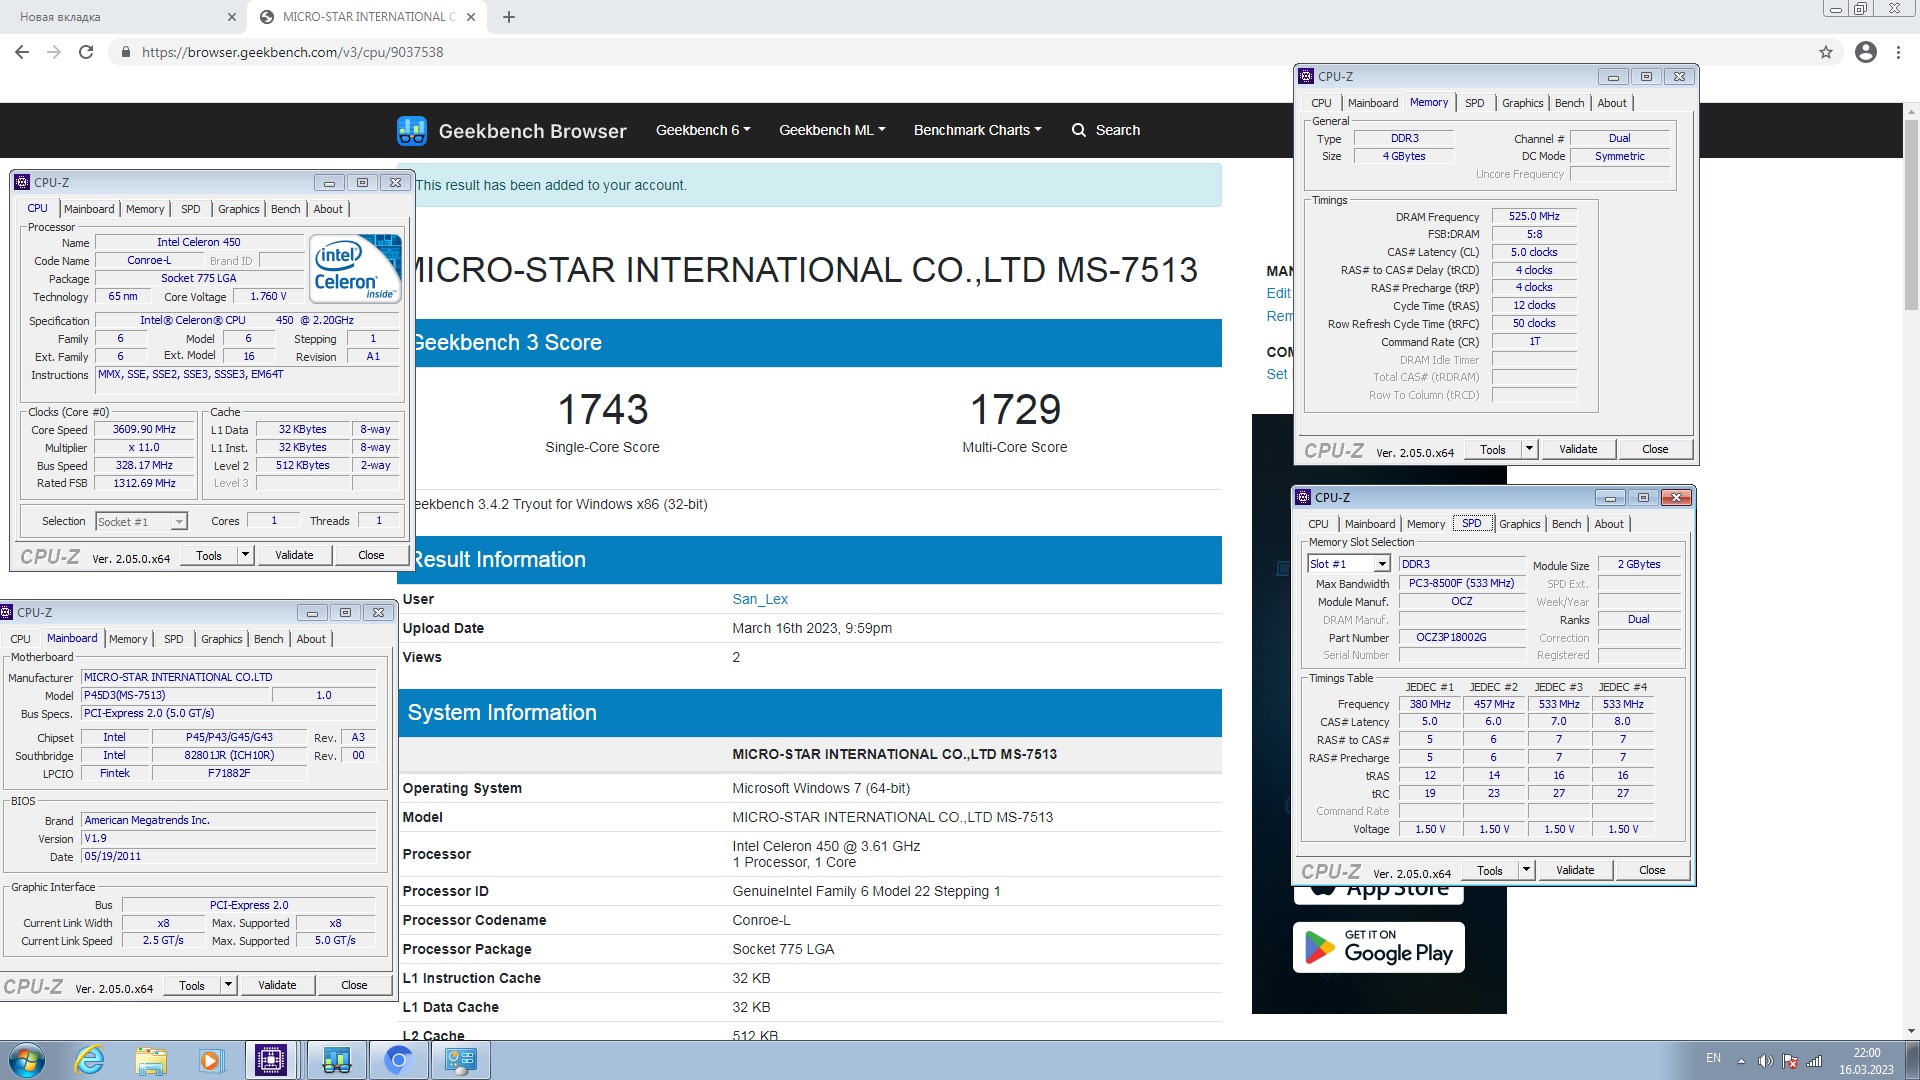Open Memory tab in the CPU window

145,209
